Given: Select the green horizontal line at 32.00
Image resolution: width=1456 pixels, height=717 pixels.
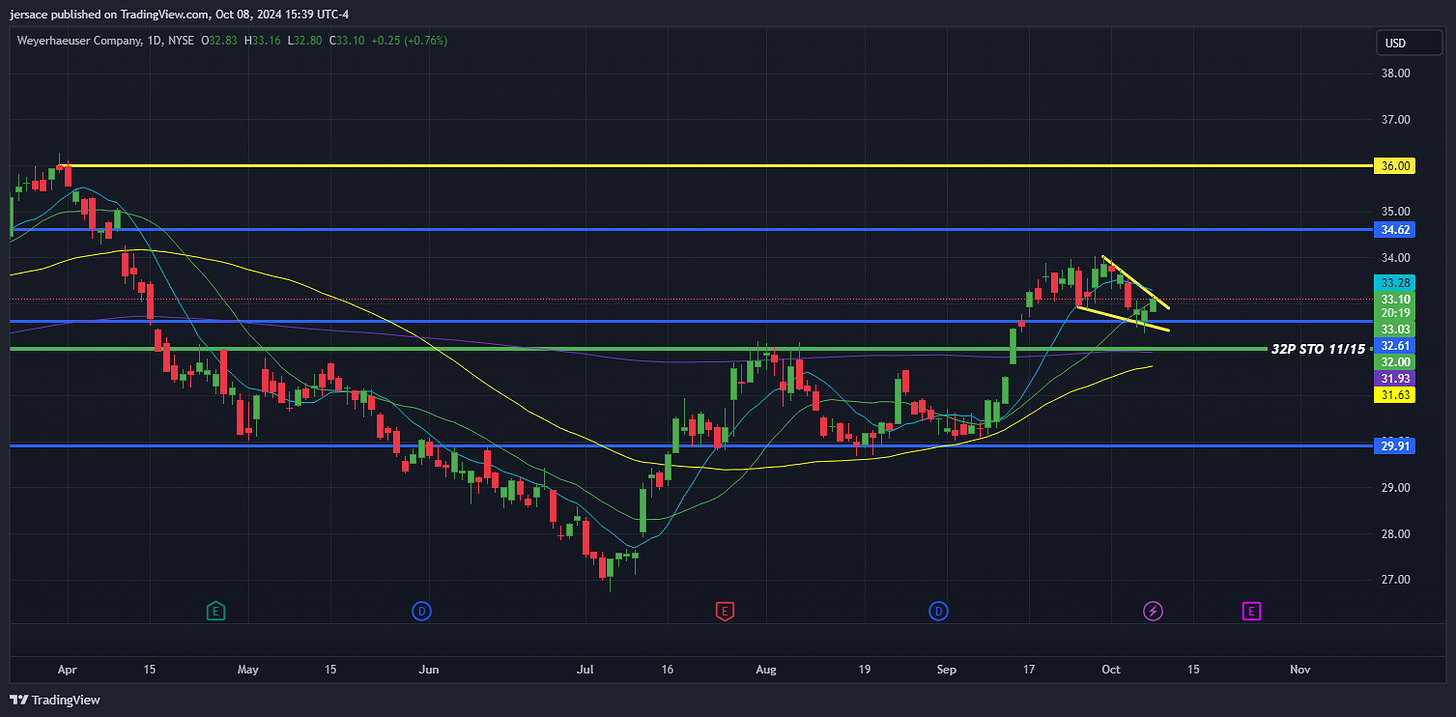Looking at the screenshot, I should click(640, 349).
